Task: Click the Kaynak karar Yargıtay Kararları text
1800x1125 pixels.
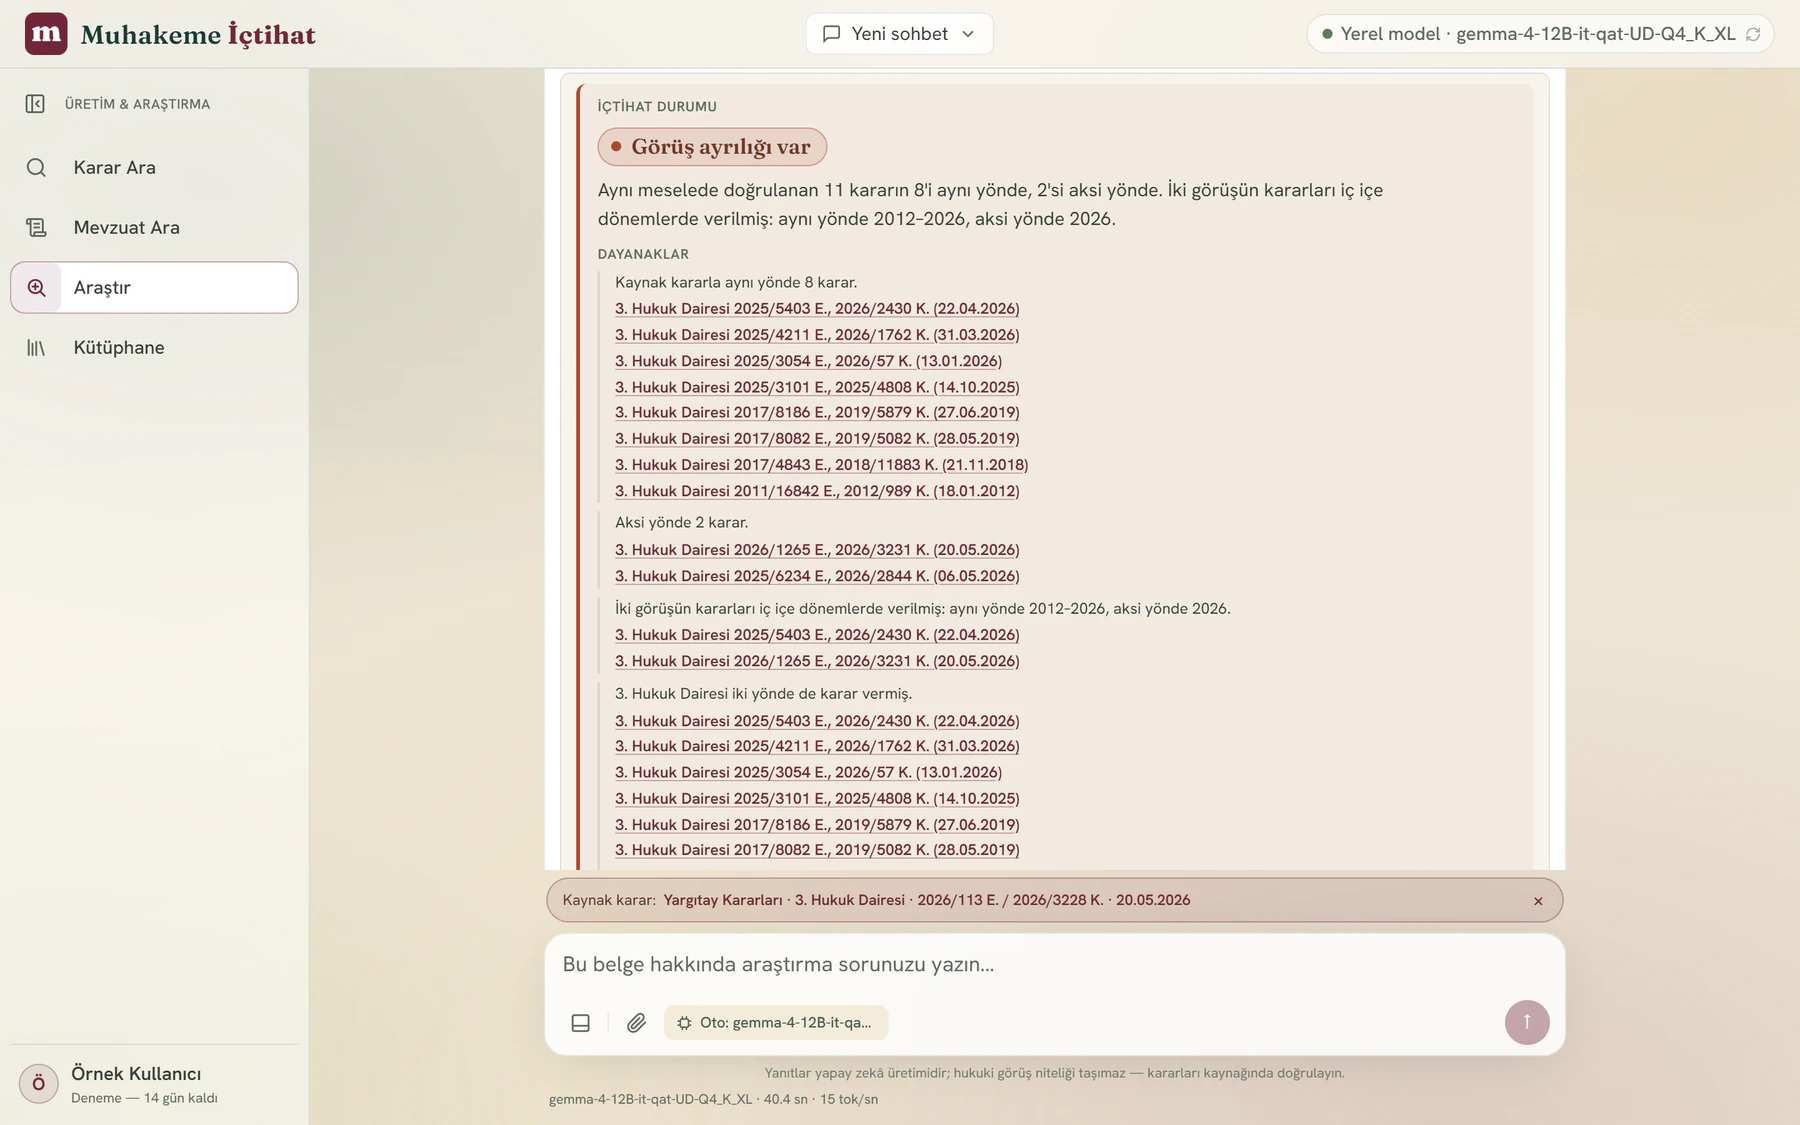Action: coord(876,900)
